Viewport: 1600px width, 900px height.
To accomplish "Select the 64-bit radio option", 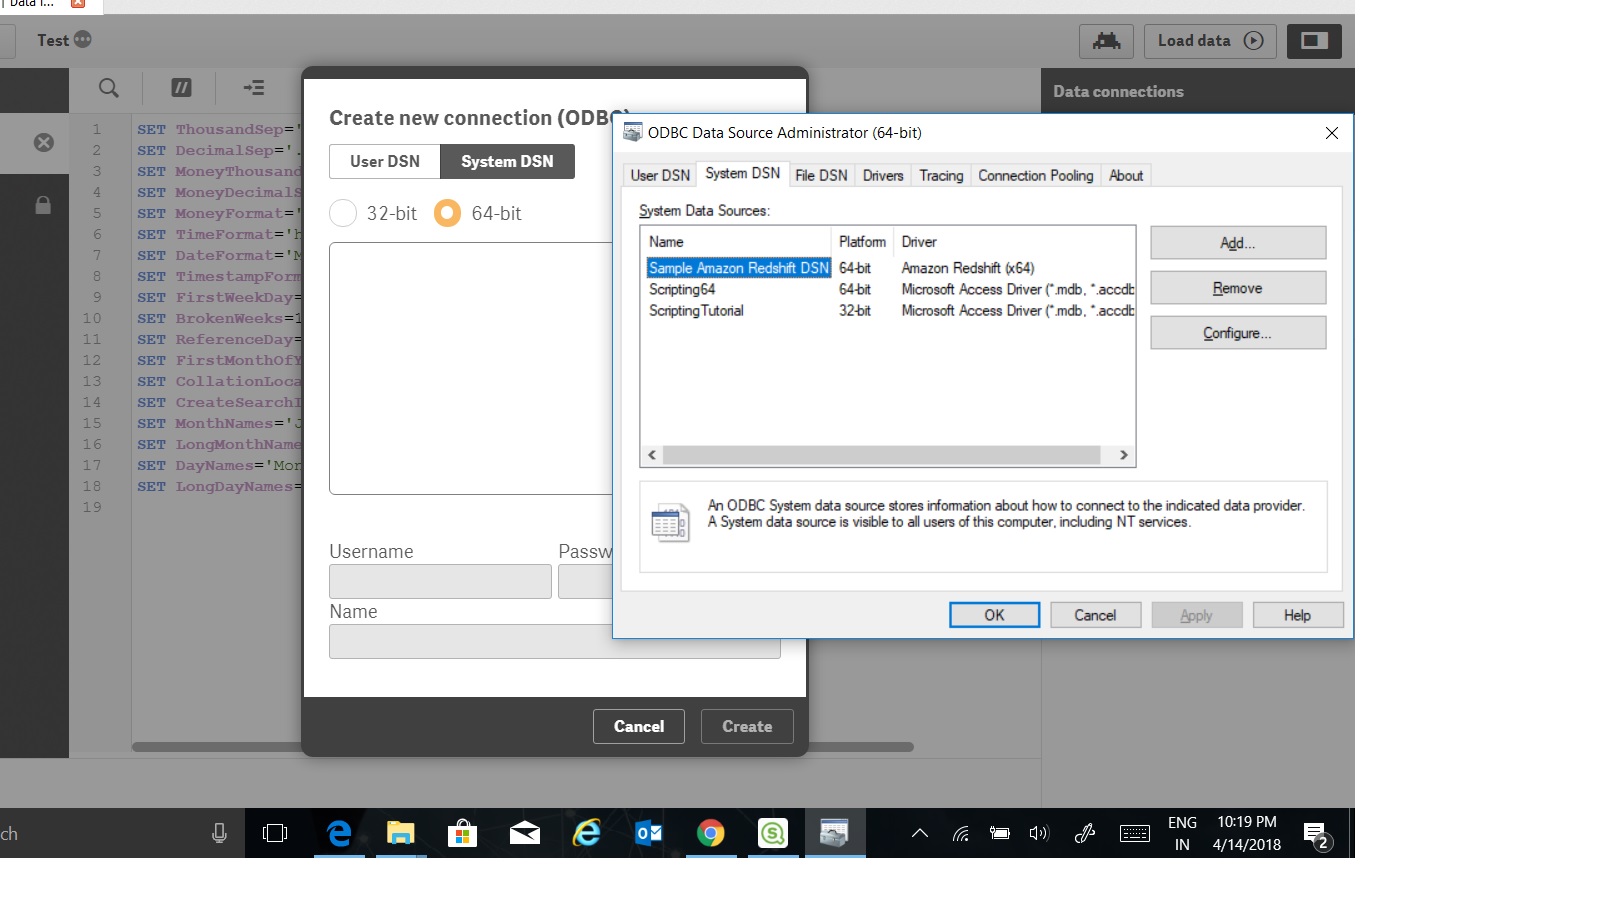I will click(447, 213).
